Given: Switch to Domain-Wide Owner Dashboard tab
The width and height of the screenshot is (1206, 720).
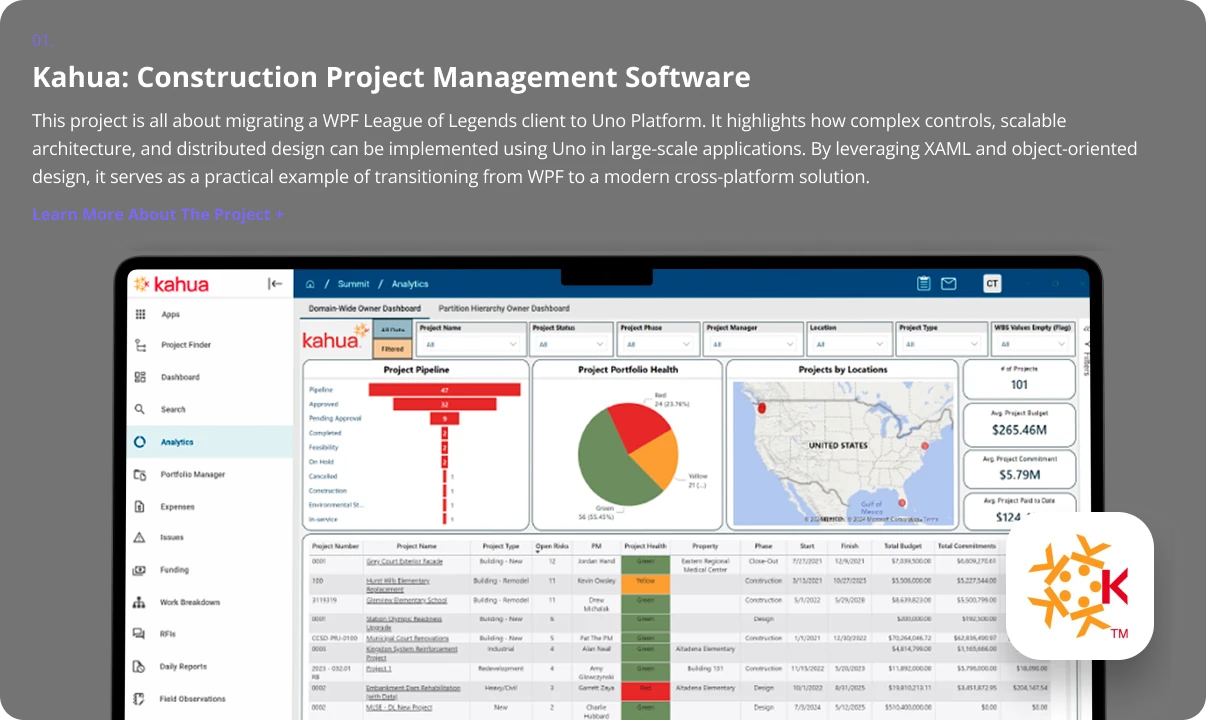Looking at the screenshot, I should coord(364,309).
